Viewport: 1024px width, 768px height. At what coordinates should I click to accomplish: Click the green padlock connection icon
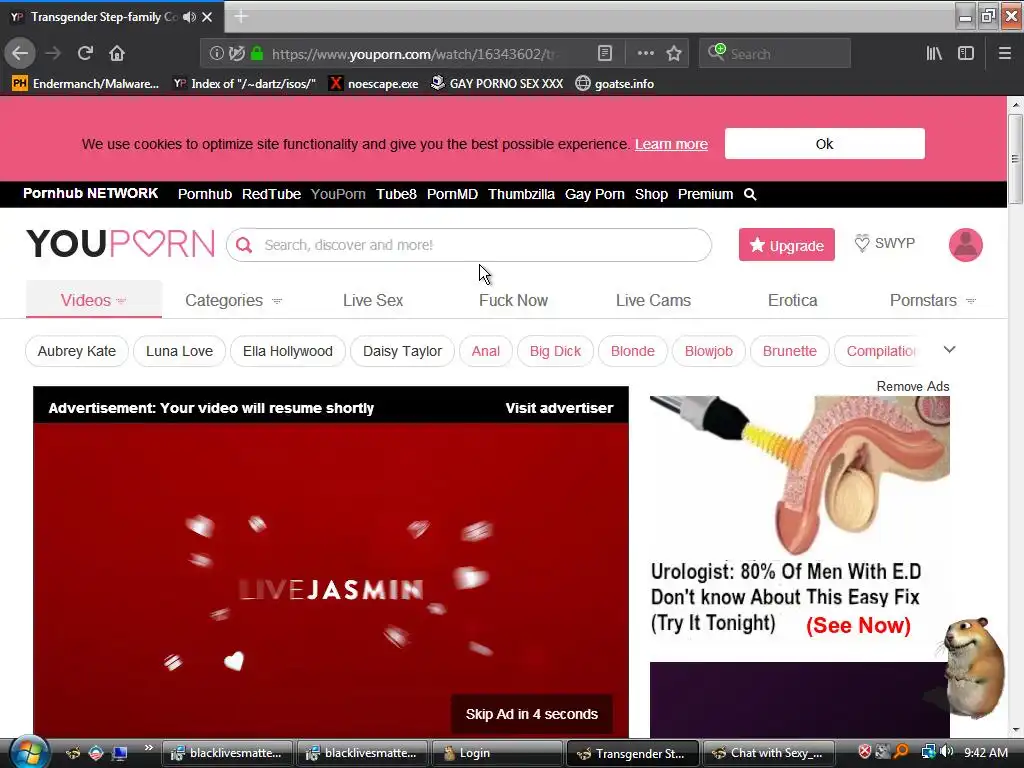[x=257, y=54]
